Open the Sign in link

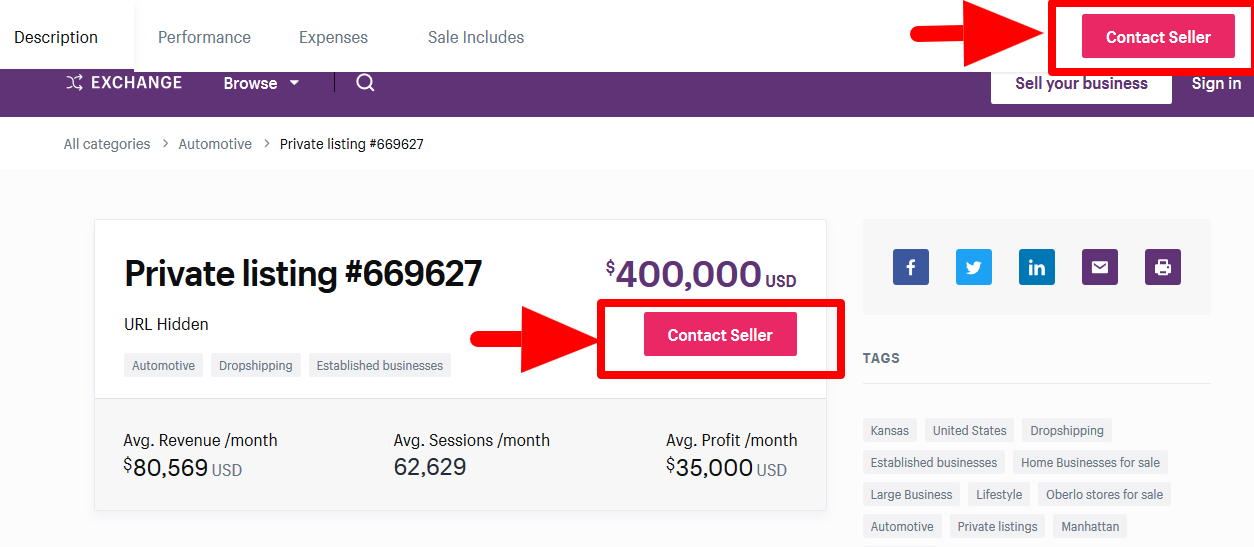(1216, 84)
